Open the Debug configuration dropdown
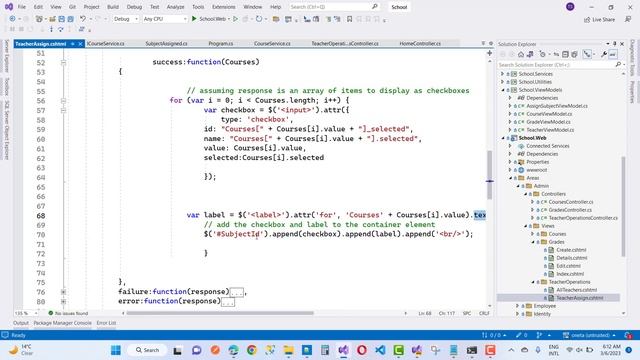The width and height of the screenshot is (640, 360). 126,19
